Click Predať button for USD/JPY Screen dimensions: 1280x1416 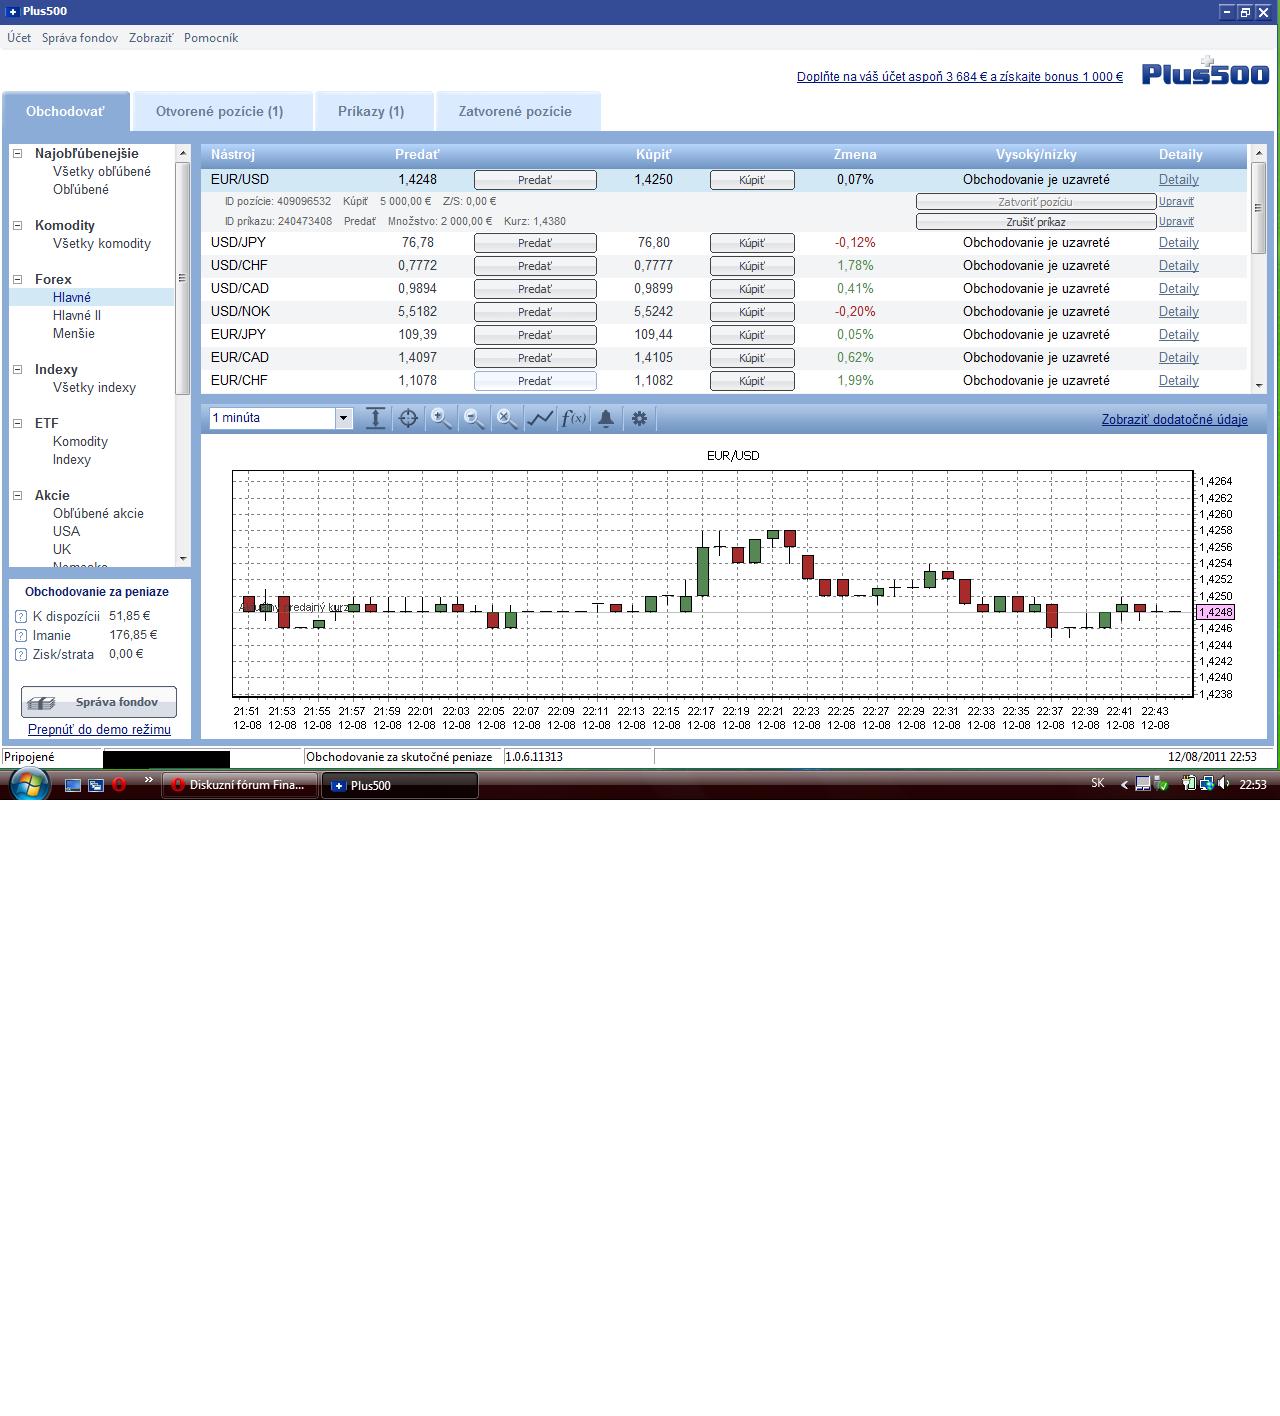coord(535,243)
